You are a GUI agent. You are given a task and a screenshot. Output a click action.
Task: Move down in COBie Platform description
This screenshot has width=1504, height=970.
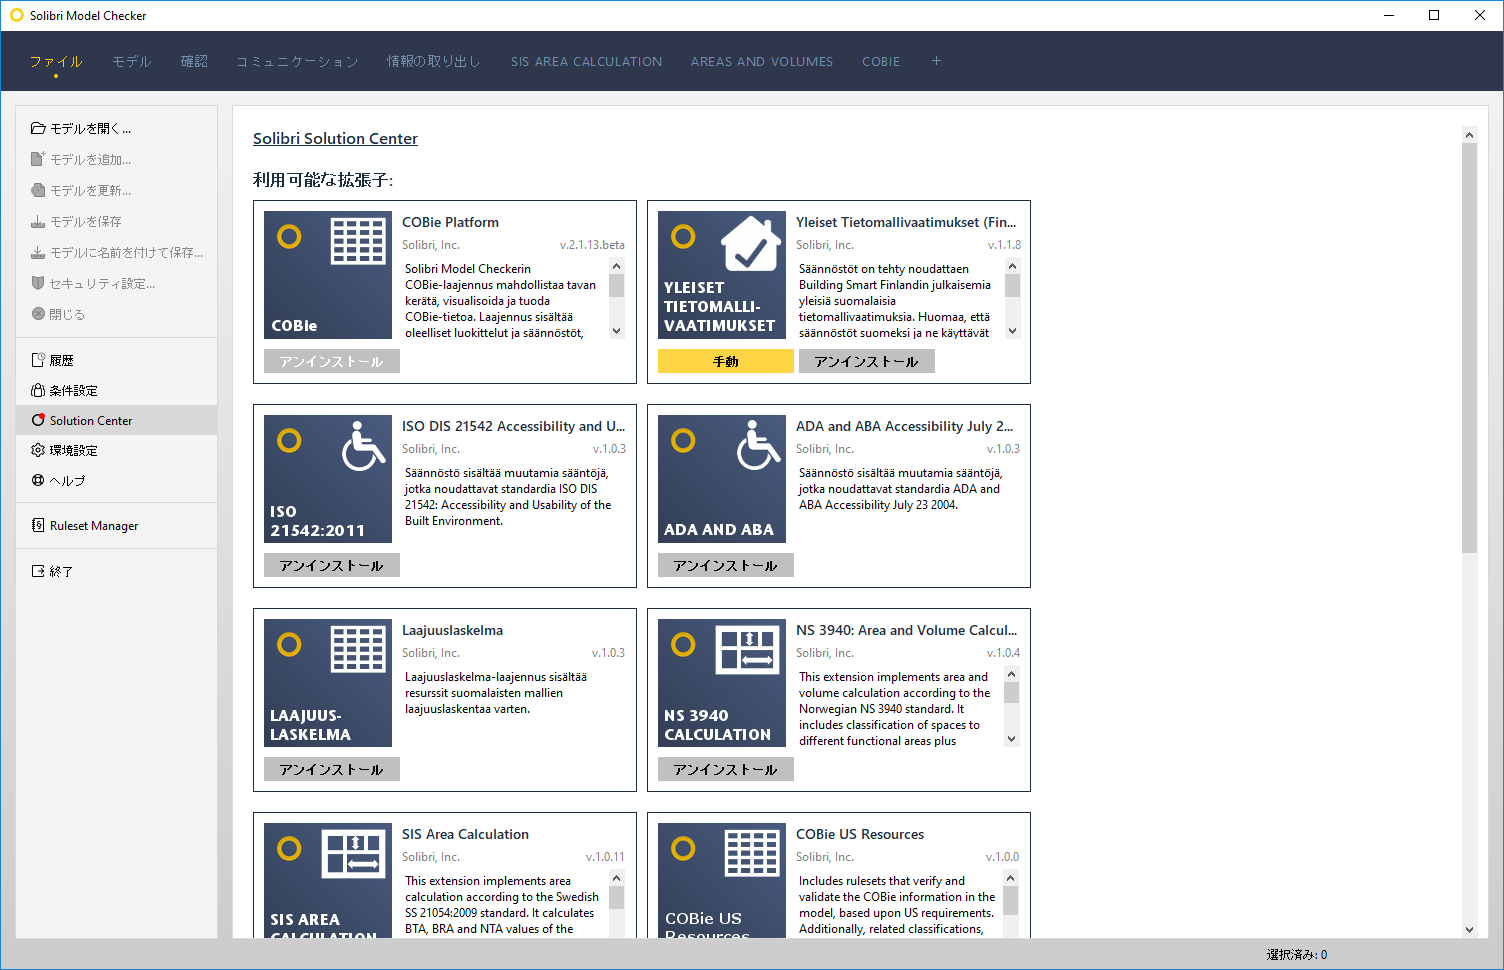tap(616, 331)
